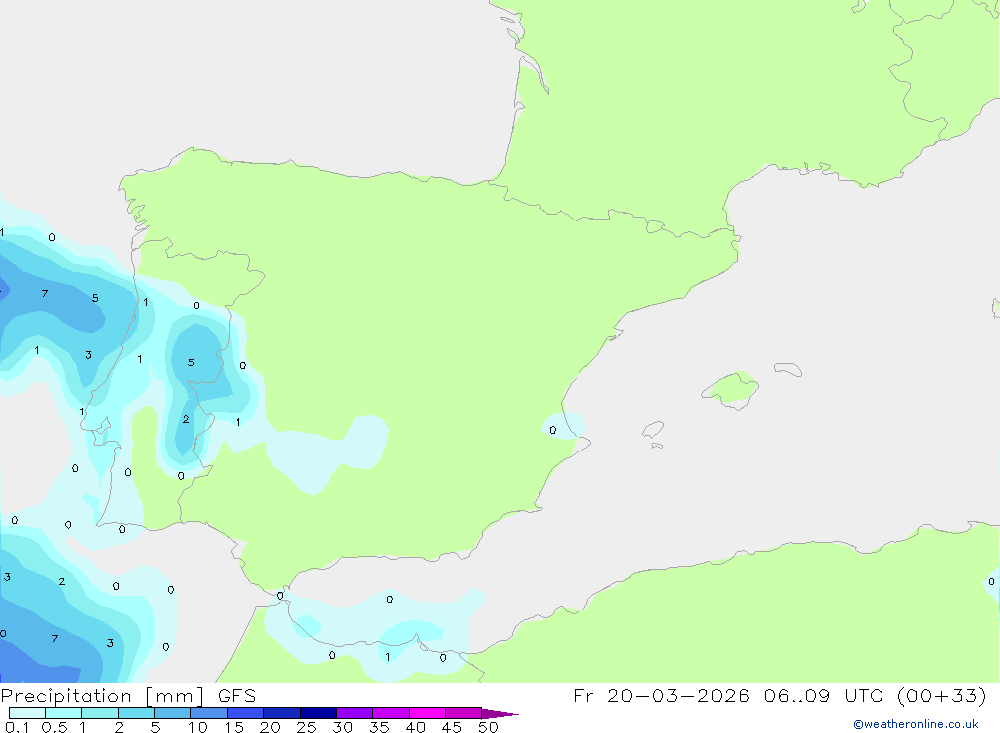Click the legend scale label "35"

(379, 727)
